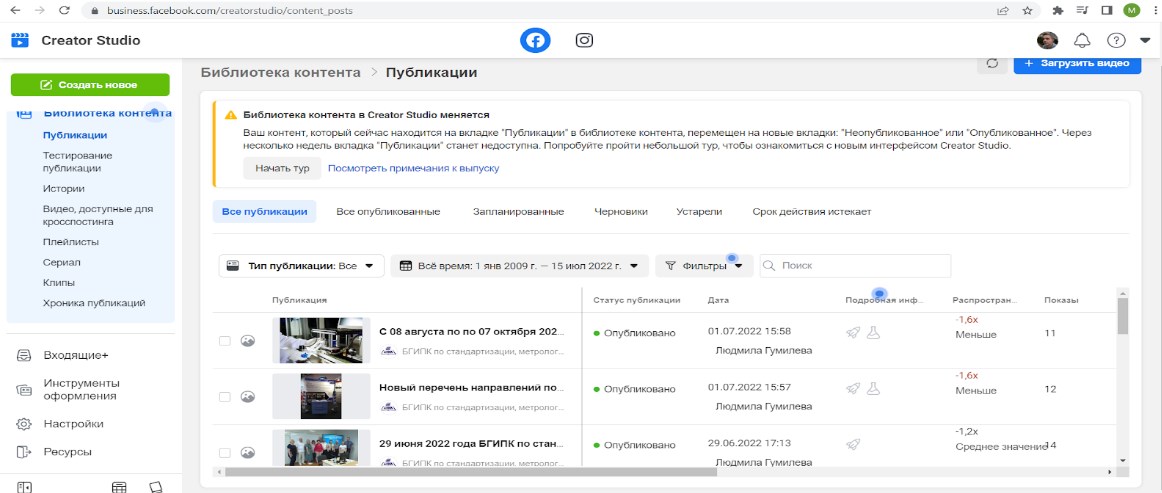Click the Создать новое button
The width and height of the screenshot is (1162, 493).
pos(90,85)
